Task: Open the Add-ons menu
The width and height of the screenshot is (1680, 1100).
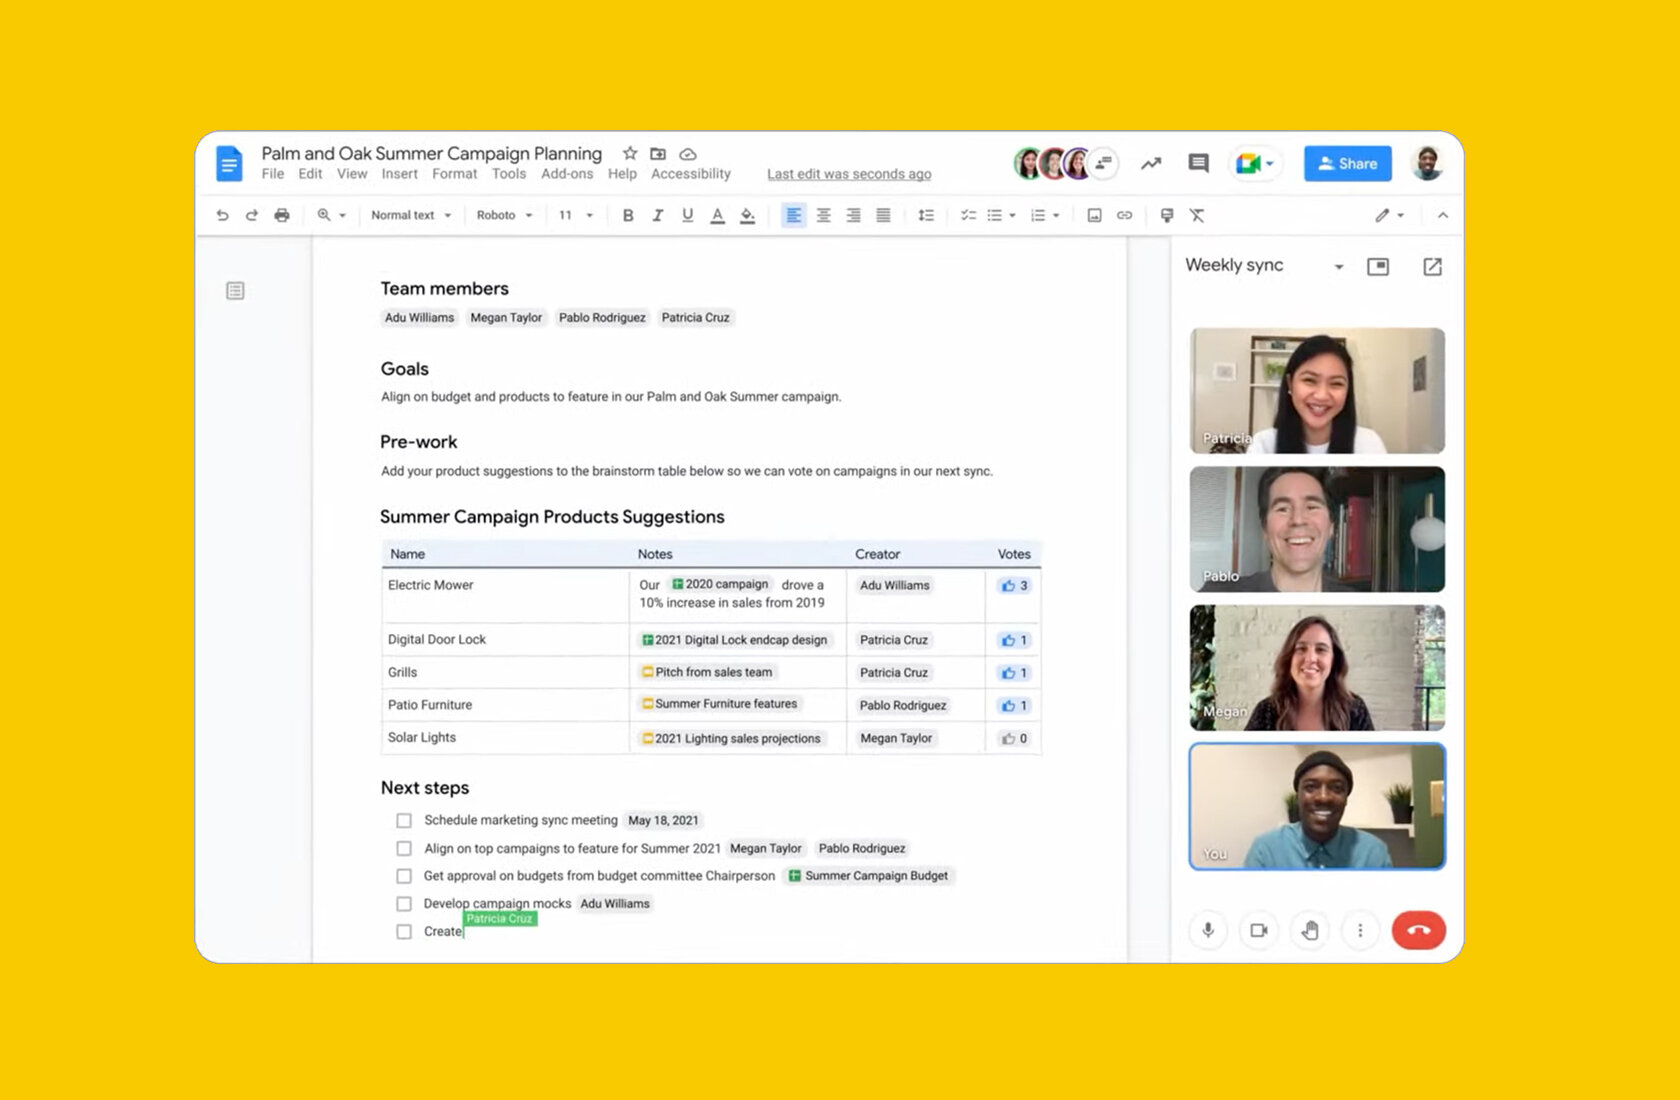Action: (x=567, y=174)
